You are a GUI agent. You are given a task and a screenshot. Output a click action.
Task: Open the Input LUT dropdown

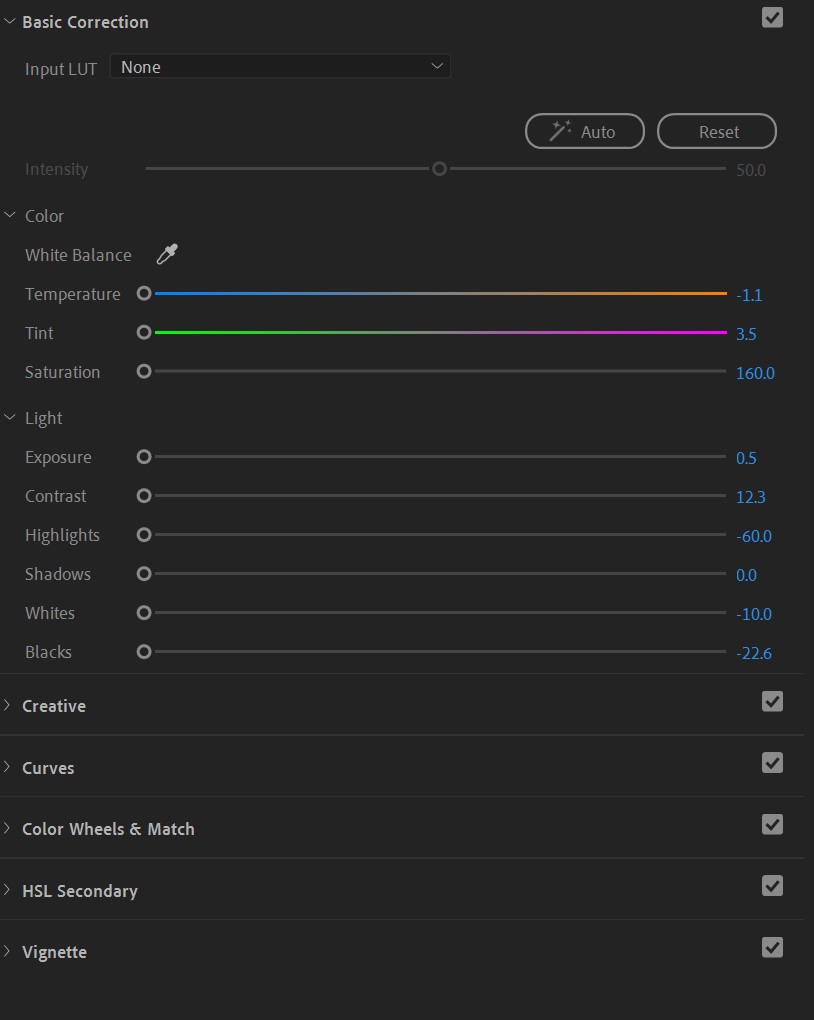(280, 66)
